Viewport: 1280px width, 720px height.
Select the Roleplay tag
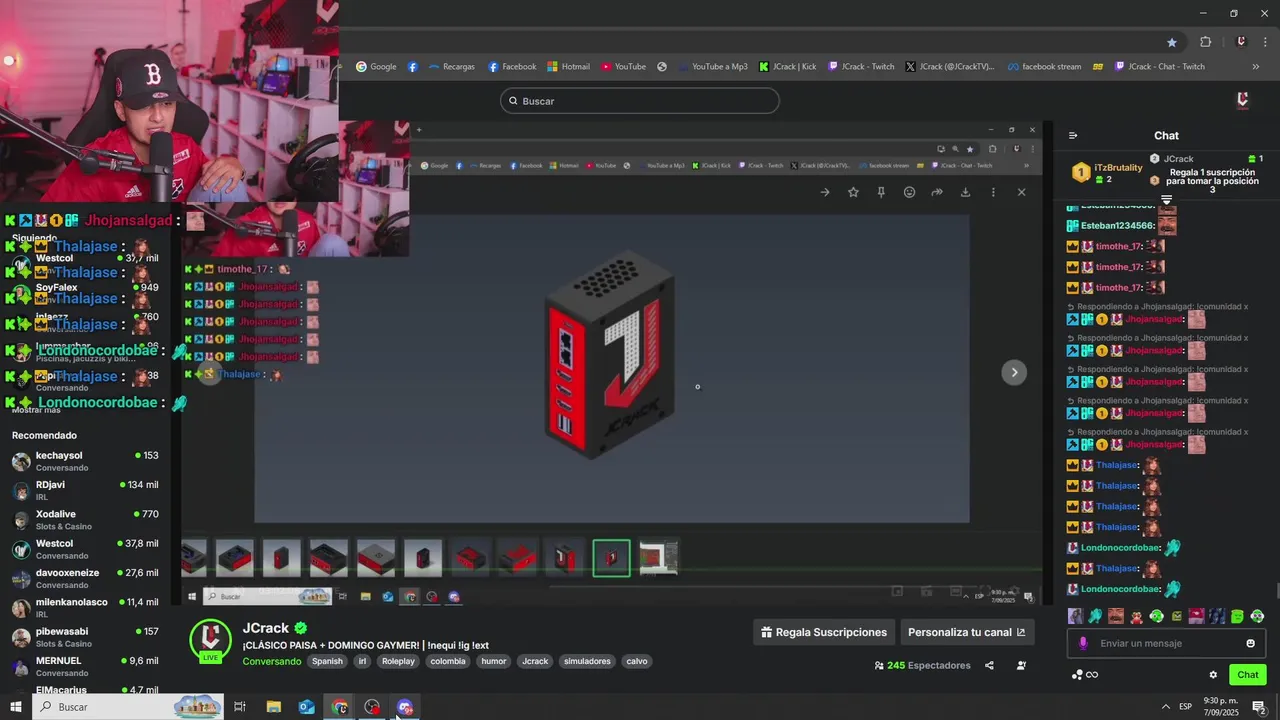coord(398,661)
